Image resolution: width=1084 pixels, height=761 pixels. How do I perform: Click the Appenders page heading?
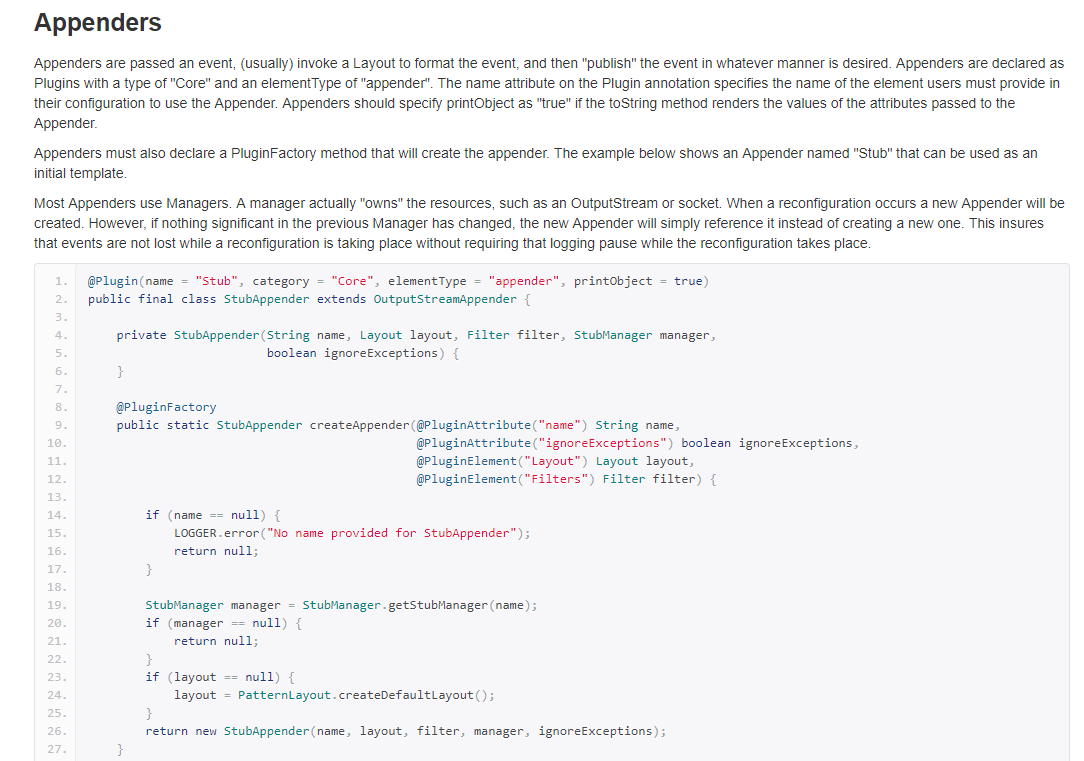(97, 22)
